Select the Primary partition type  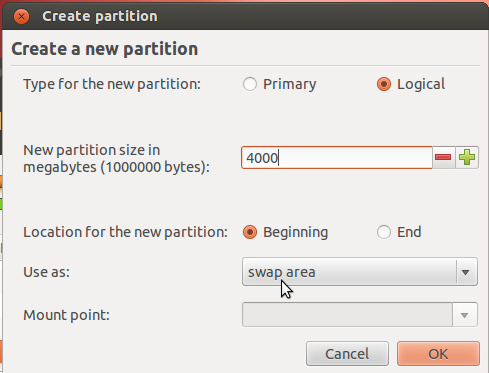point(279,84)
